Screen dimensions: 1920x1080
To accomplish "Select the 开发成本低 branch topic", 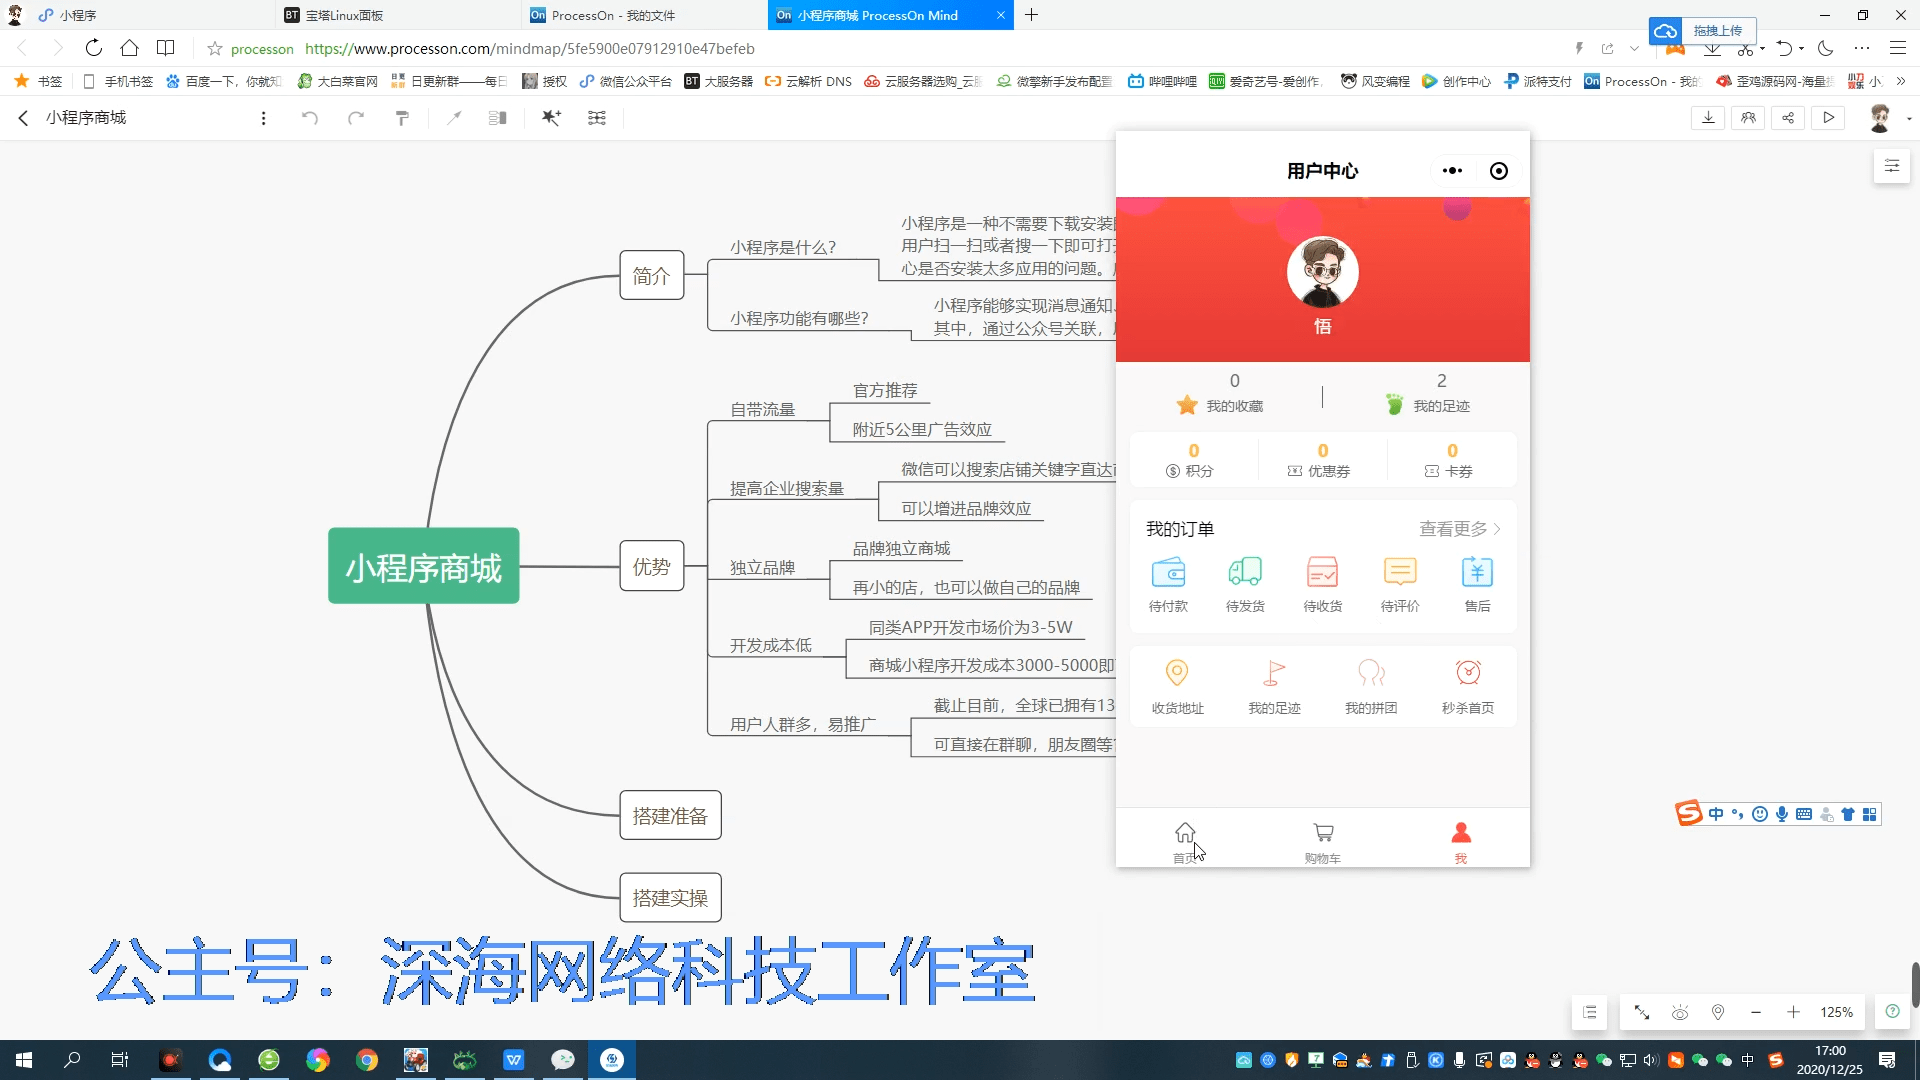I will pos(771,645).
